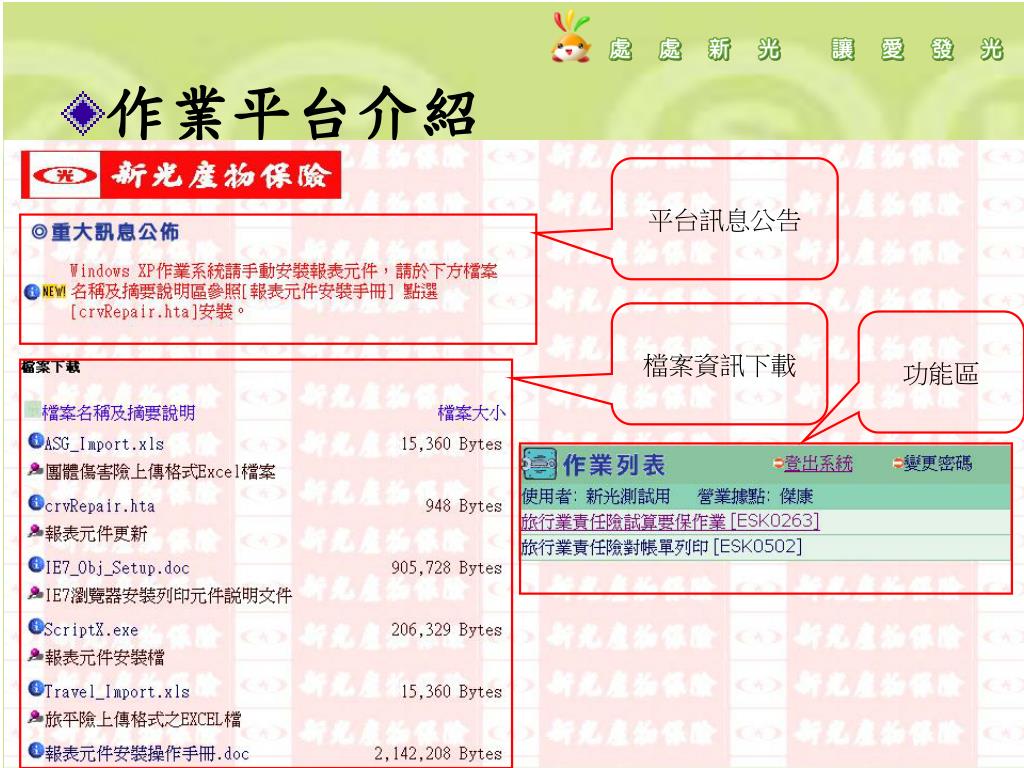
Task: Click the 2,142,208 Bytes file size
Action: click(438, 754)
